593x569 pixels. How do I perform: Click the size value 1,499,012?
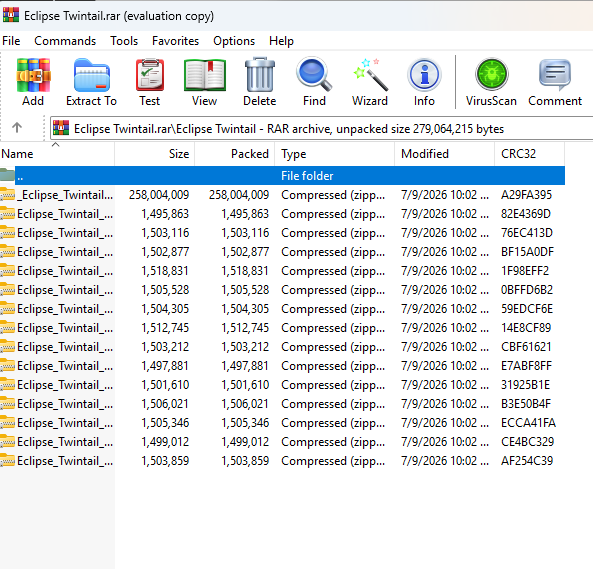tap(165, 442)
